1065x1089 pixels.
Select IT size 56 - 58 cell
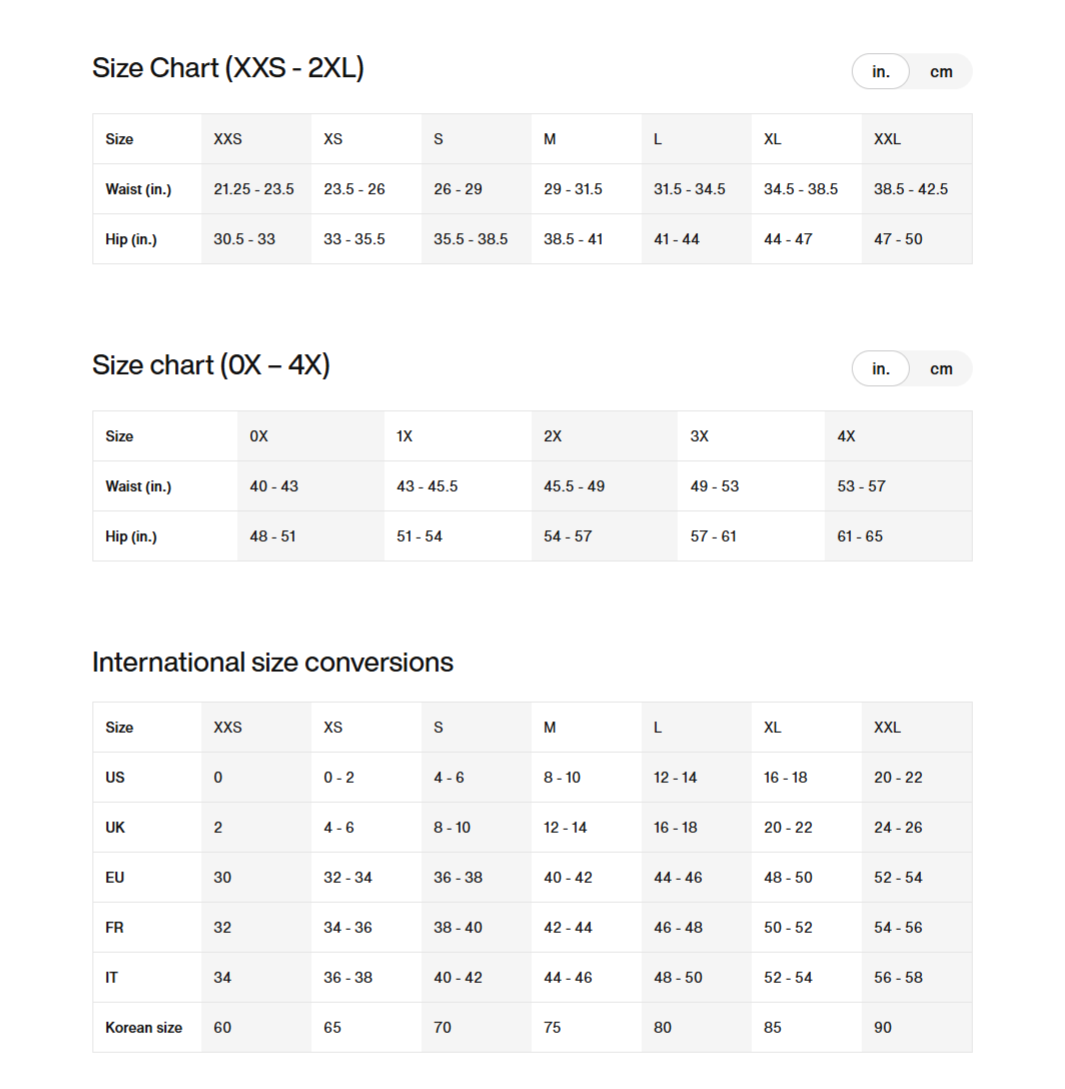pos(898,977)
